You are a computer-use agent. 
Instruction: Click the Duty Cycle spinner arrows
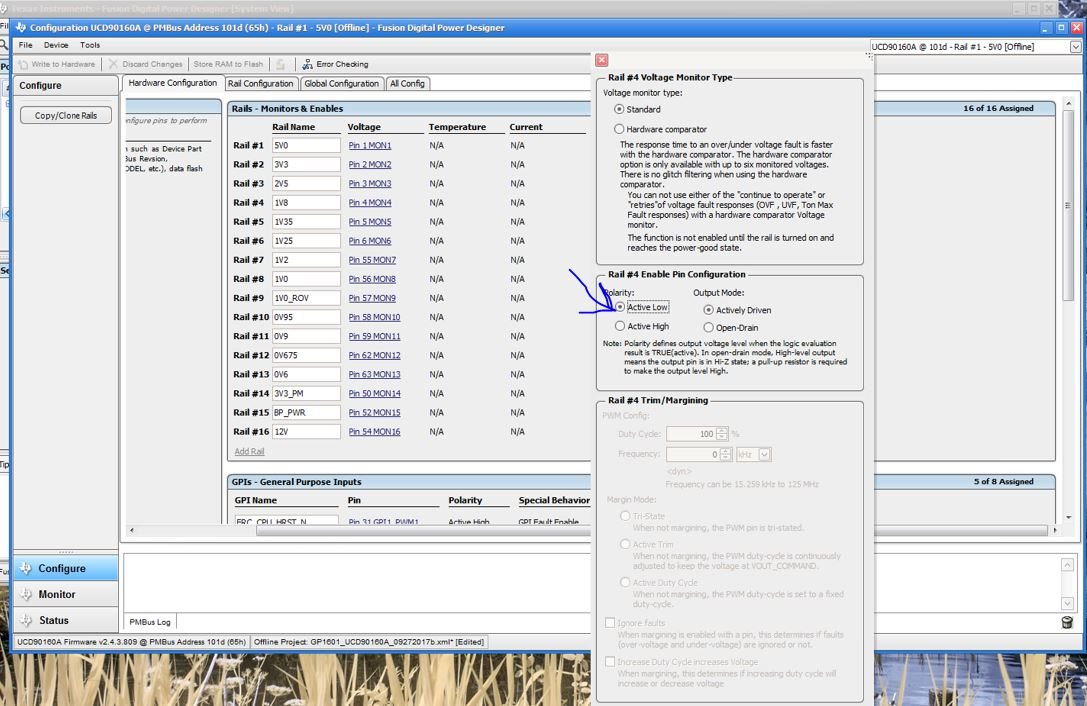(x=722, y=434)
